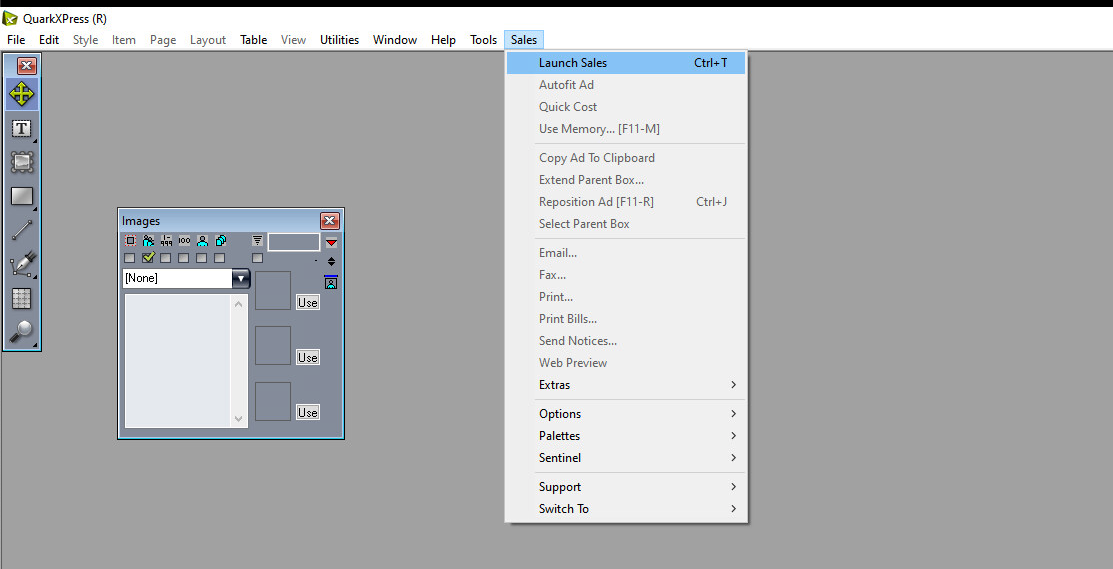
Task: Click the Print Bills... menu entry
Action: 626,319
